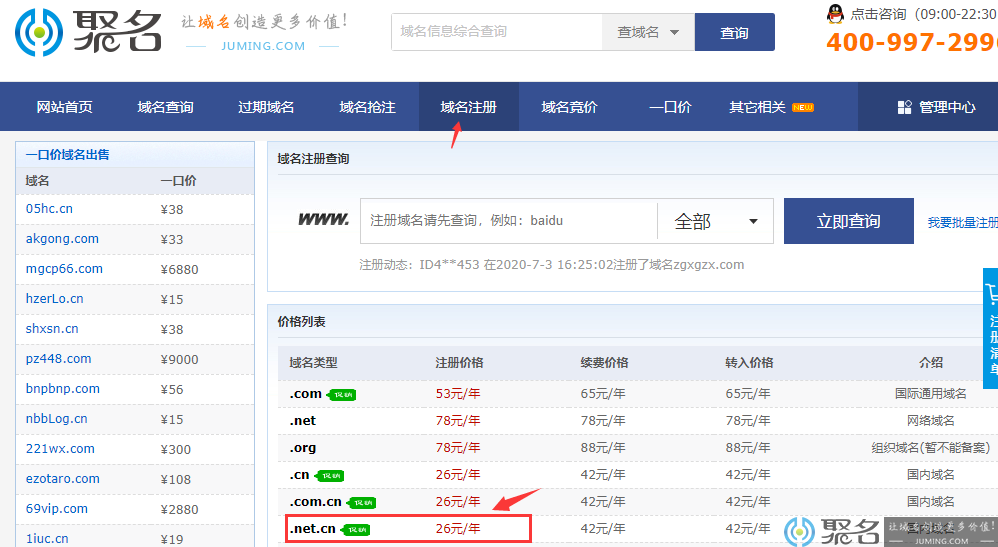Click the green promo tag beside .com
The width and height of the screenshot is (998, 547).
tap(342, 395)
